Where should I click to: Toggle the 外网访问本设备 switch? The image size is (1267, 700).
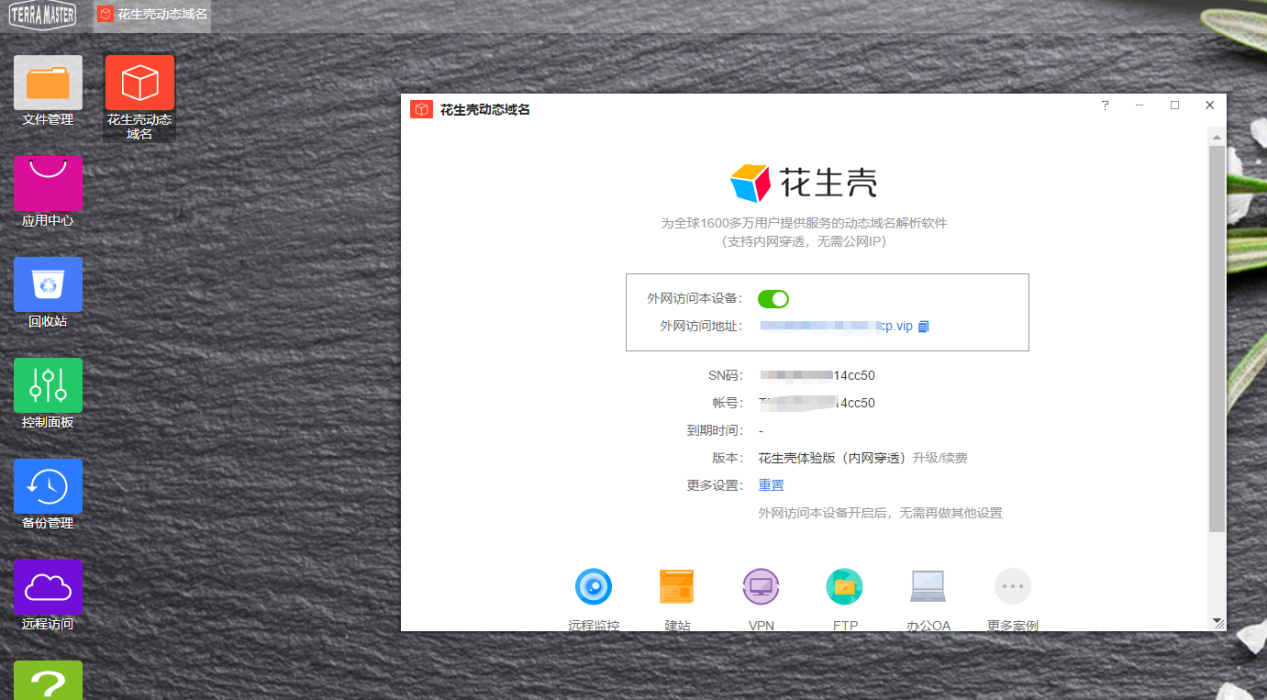point(773,299)
